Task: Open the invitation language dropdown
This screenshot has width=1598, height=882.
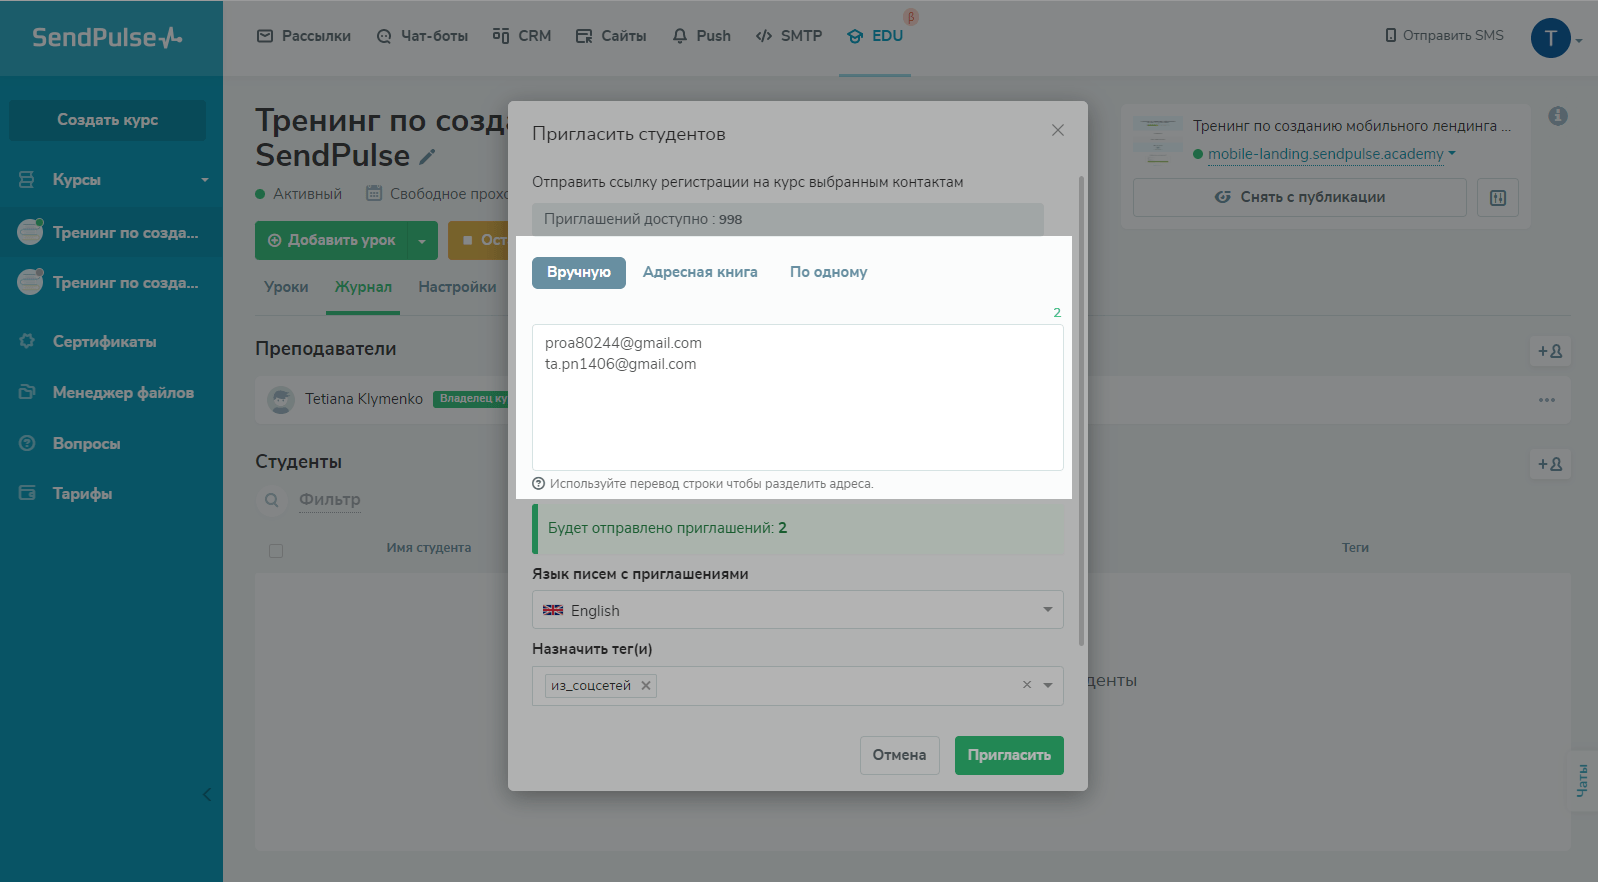Action: (x=797, y=610)
